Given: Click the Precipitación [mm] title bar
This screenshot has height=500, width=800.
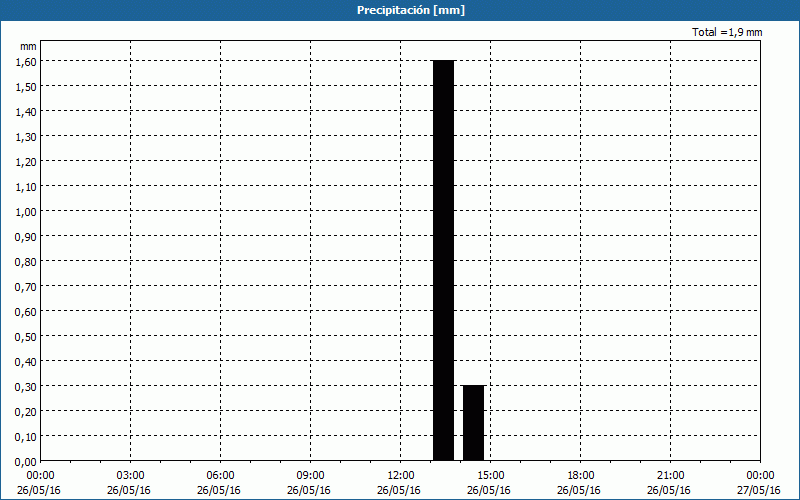Looking at the screenshot, I should click(400, 10).
